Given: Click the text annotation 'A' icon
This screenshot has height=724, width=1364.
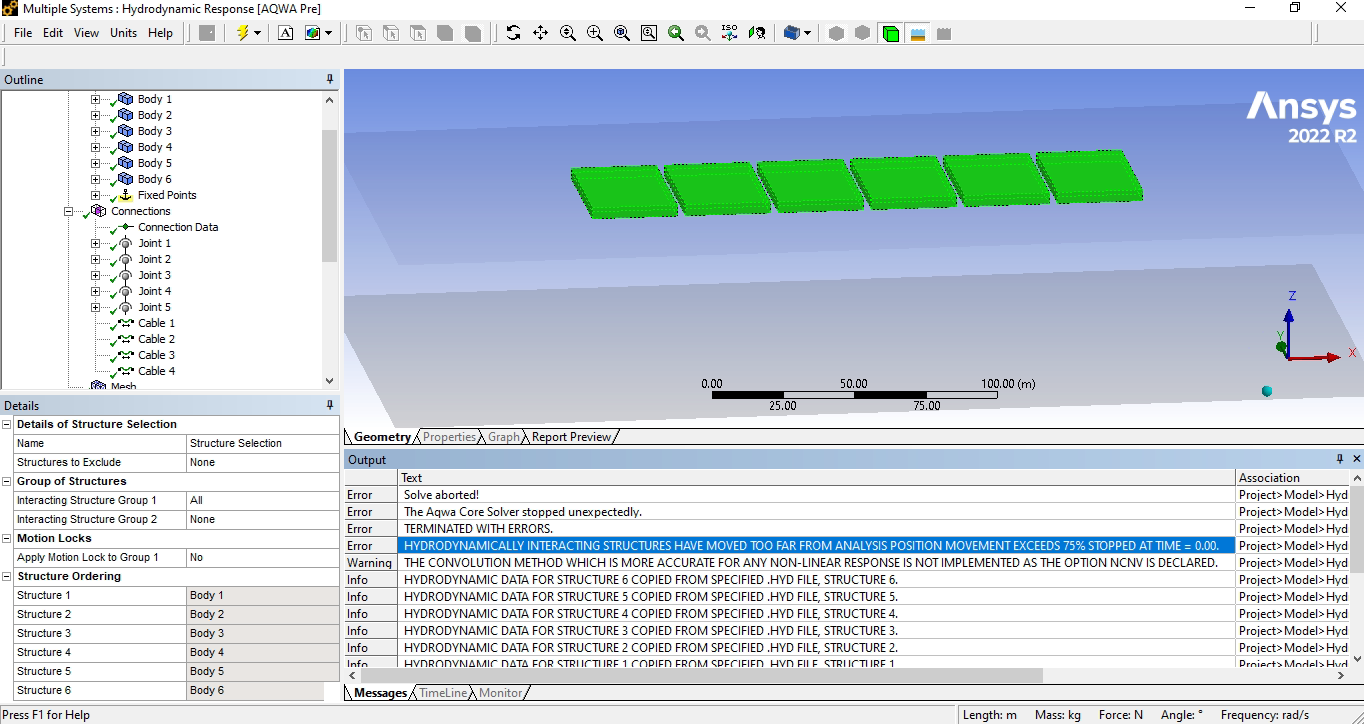Looking at the screenshot, I should [x=286, y=33].
